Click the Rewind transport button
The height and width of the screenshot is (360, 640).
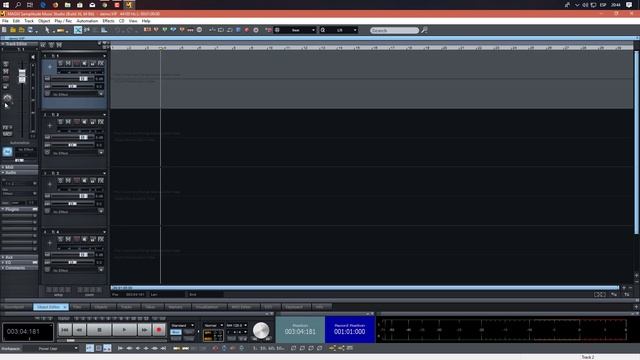(80, 330)
